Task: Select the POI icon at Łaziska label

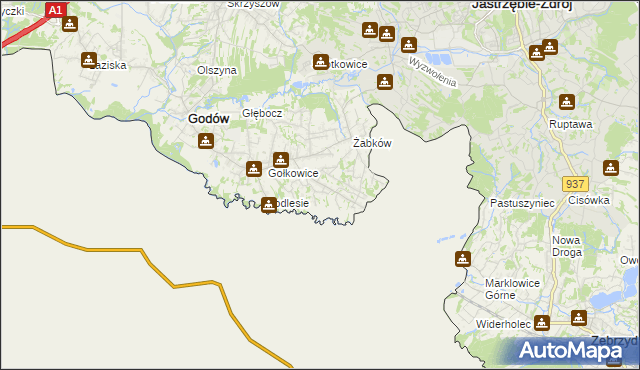Action: [x=89, y=60]
